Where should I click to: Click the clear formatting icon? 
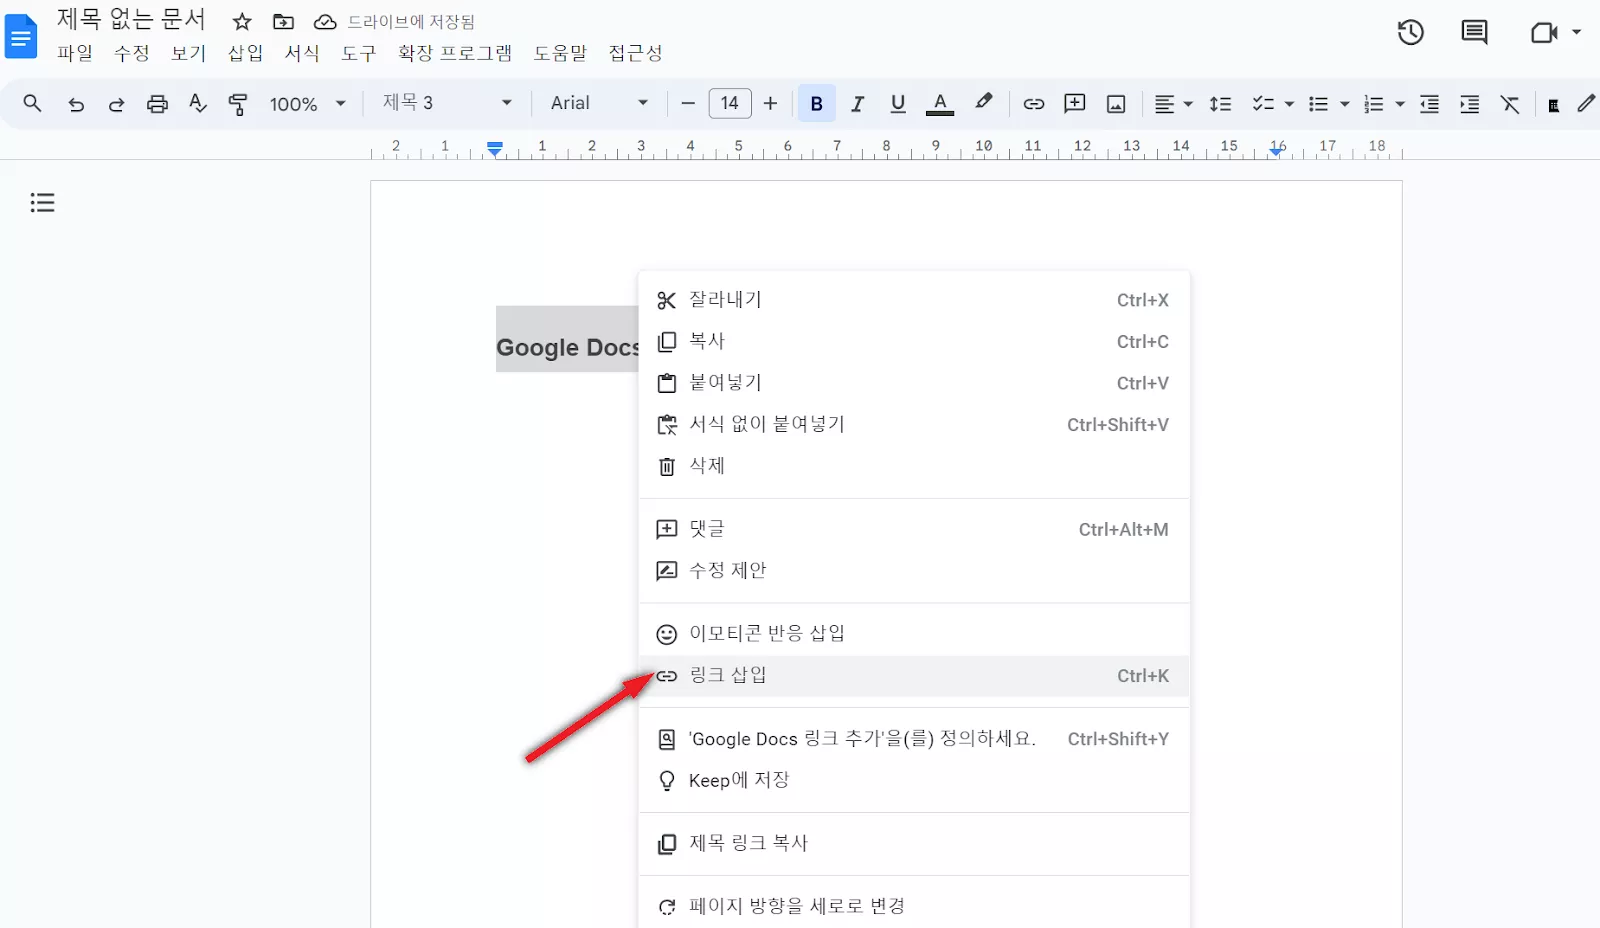tap(1510, 104)
